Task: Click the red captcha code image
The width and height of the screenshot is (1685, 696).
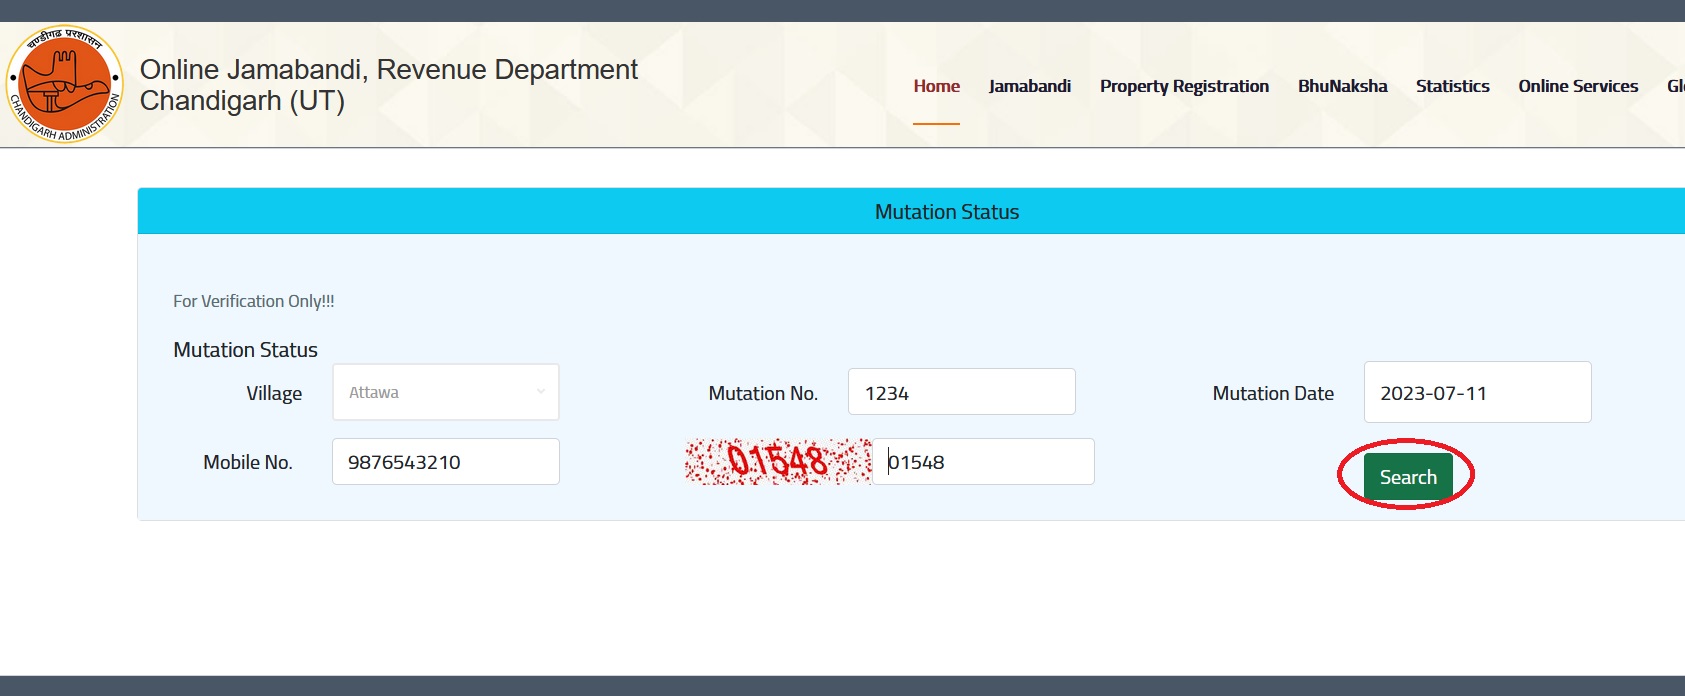Action: click(777, 461)
